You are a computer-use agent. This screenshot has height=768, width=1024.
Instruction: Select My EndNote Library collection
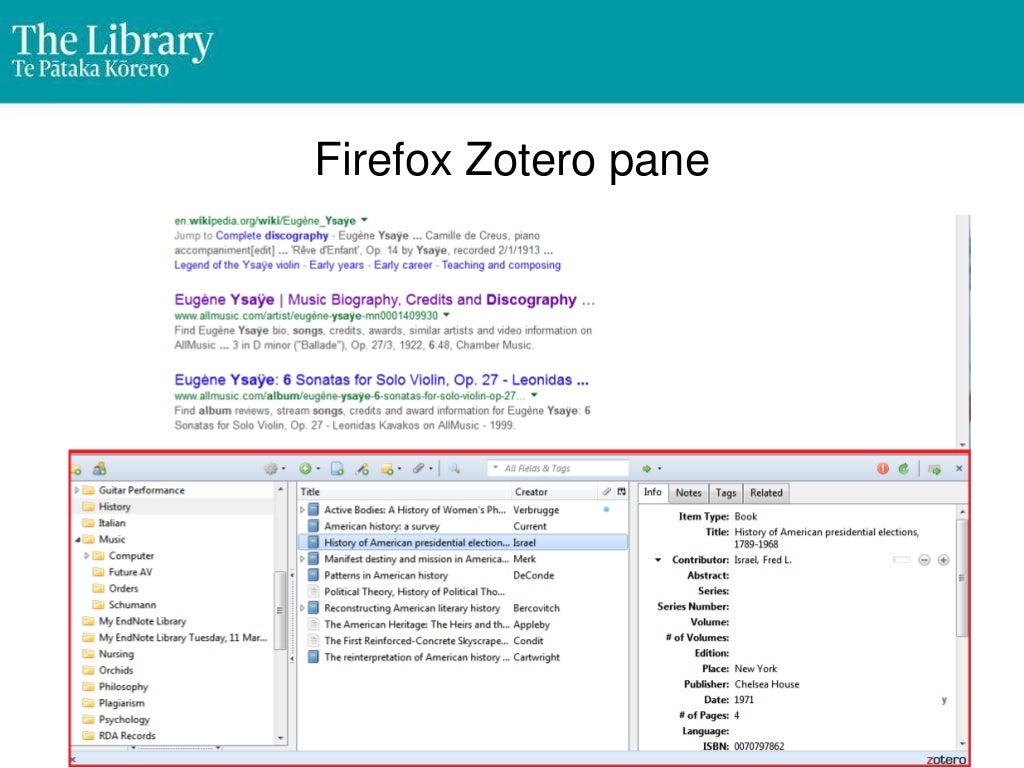(142, 621)
